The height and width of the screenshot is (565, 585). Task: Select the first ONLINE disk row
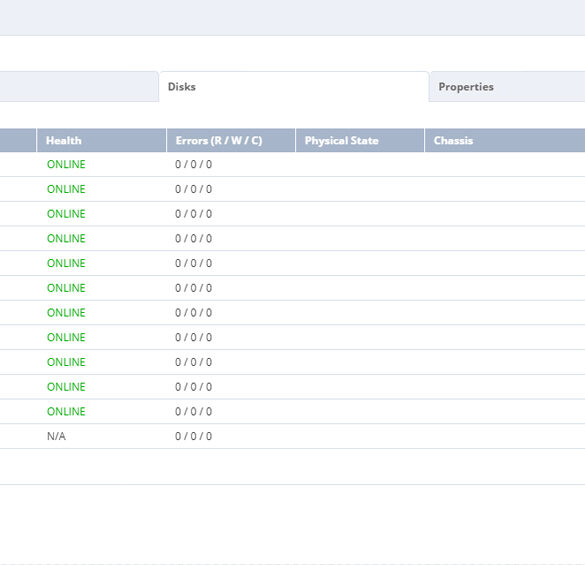[x=292, y=165]
